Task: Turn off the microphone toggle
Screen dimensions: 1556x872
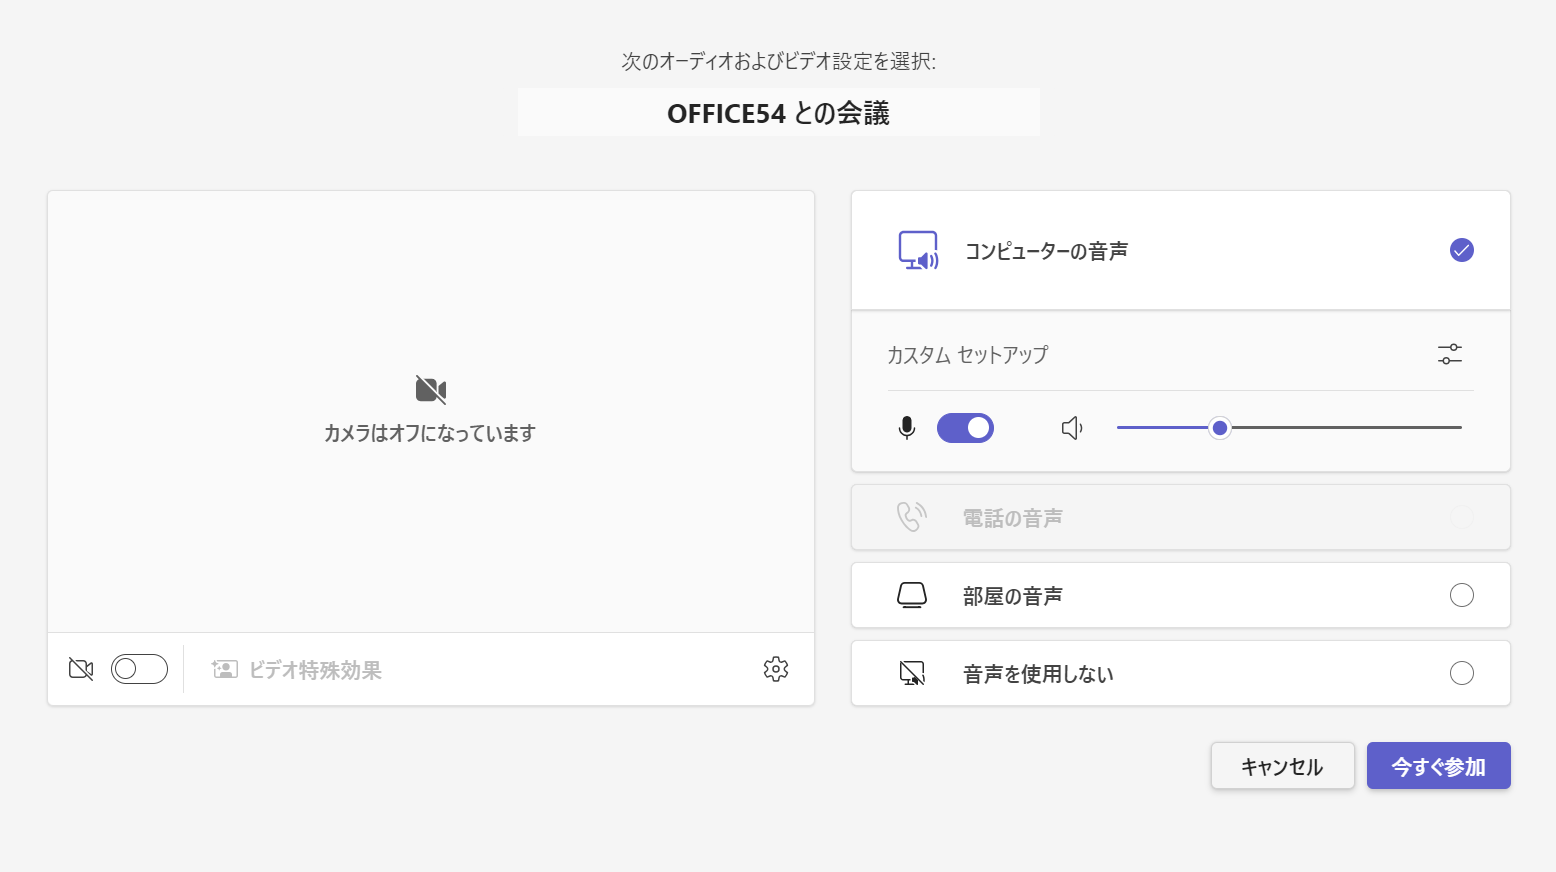Action: pyautogui.click(x=965, y=428)
